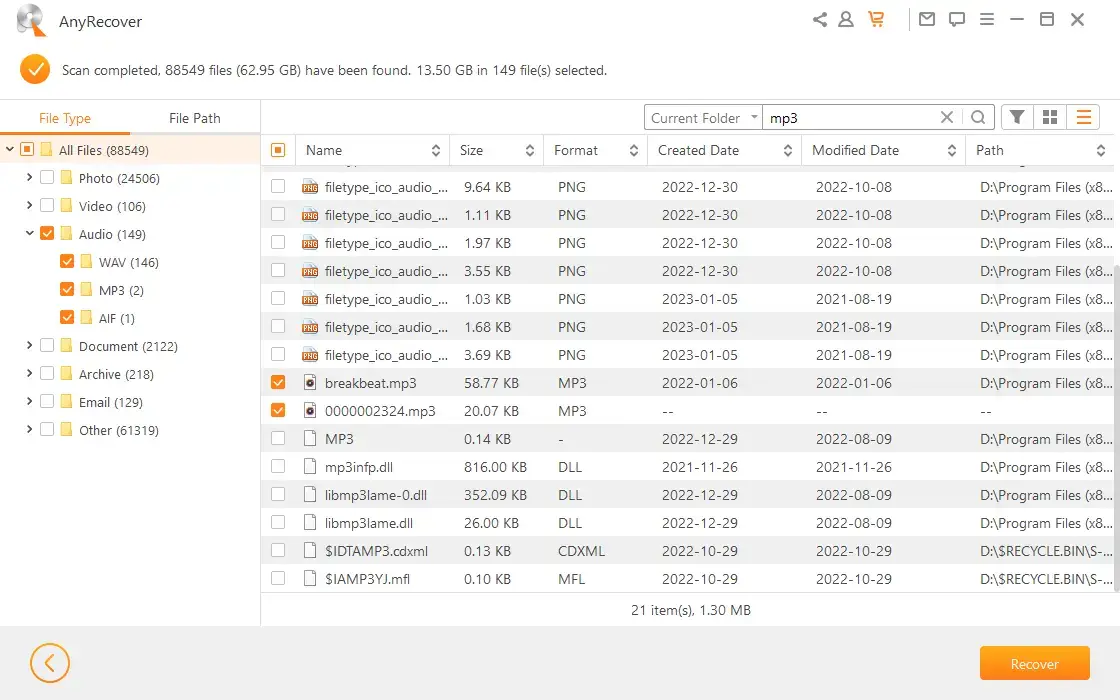The width and height of the screenshot is (1120, 700).
Task: Click the $IAMP3YJ.mfl file icon
Action: 310,579
